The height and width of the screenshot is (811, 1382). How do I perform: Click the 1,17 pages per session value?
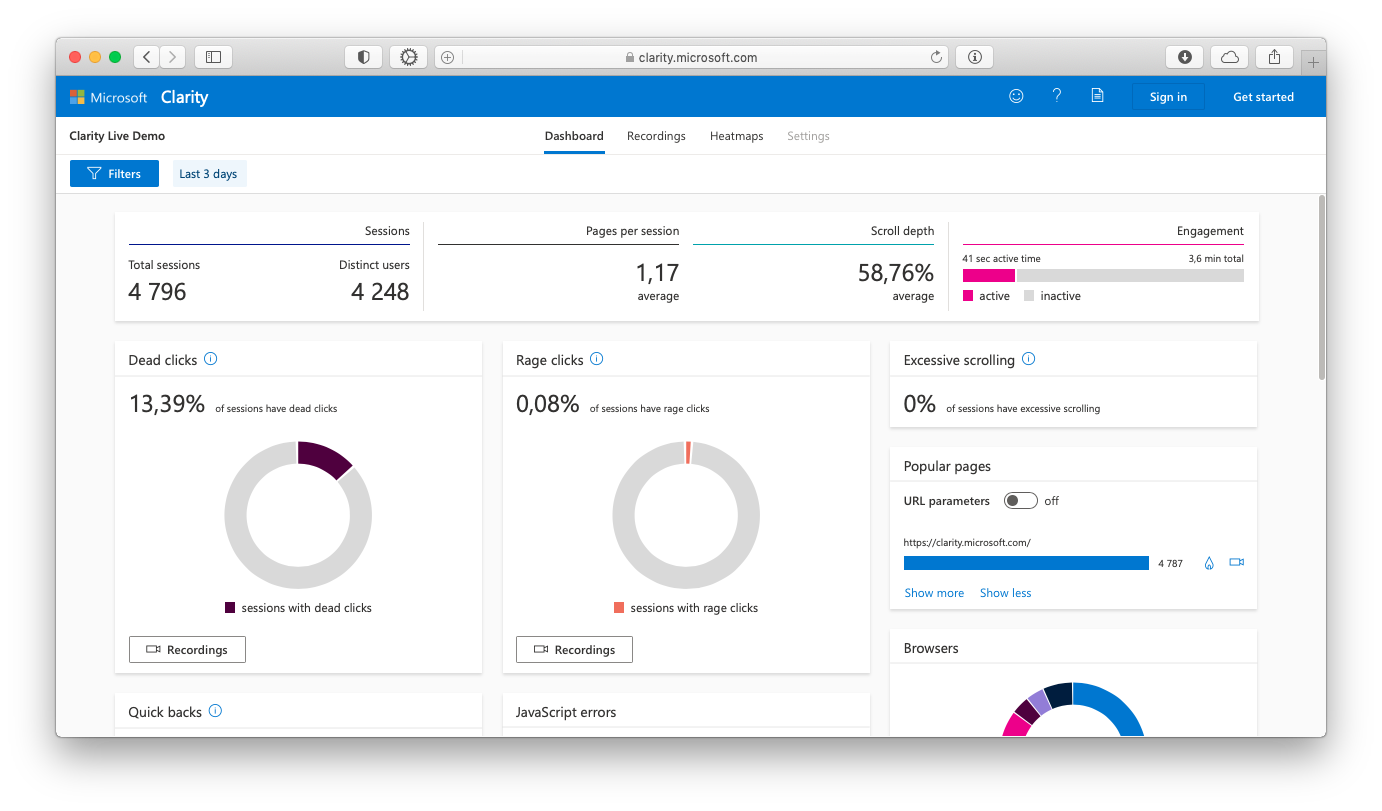(657, 273)
